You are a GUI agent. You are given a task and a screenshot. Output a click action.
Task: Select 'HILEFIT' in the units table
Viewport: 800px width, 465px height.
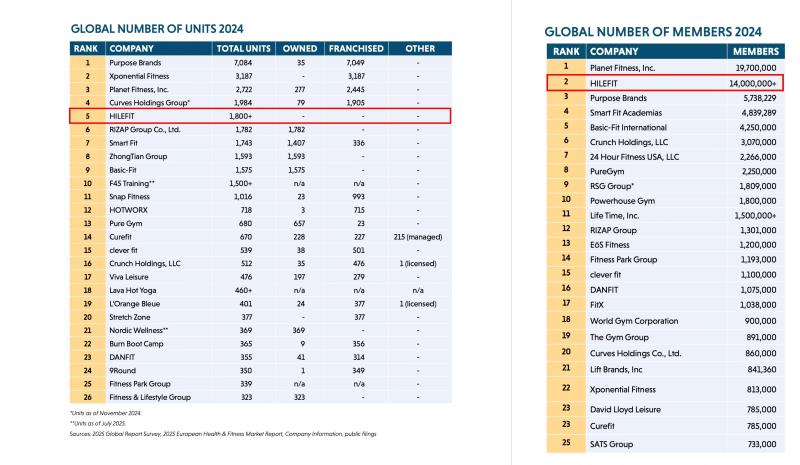click(122, 116)
